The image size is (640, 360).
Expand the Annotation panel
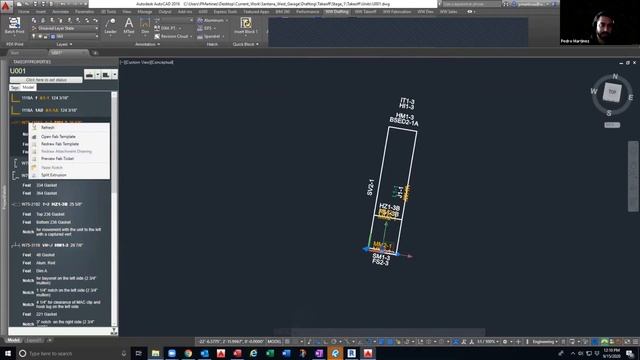point(147,44)
